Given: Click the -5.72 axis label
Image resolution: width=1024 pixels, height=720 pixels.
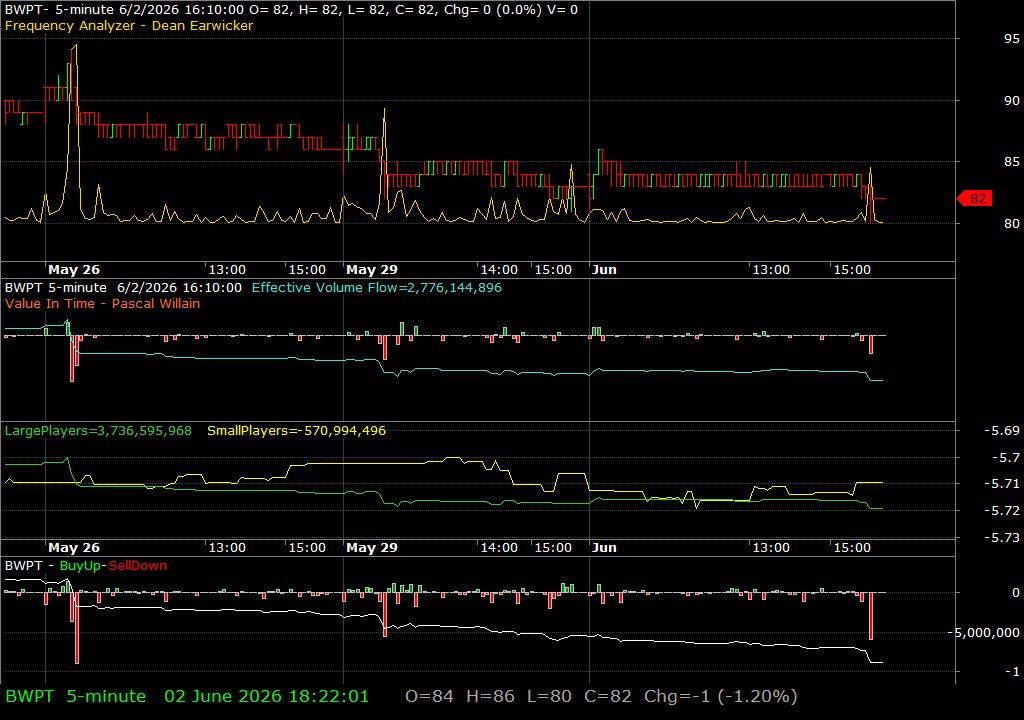Looking at the screenshot, I should point(1001,511).
